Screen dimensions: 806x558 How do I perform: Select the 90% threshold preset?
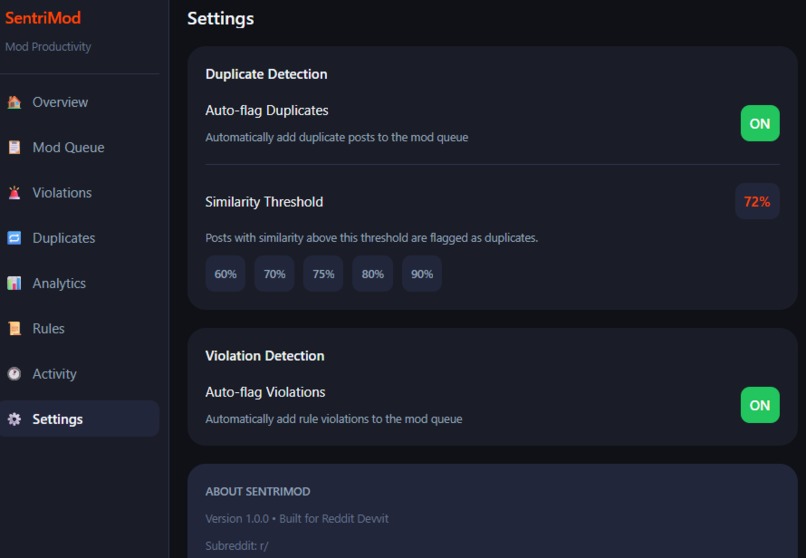click(x=422, y=274)
